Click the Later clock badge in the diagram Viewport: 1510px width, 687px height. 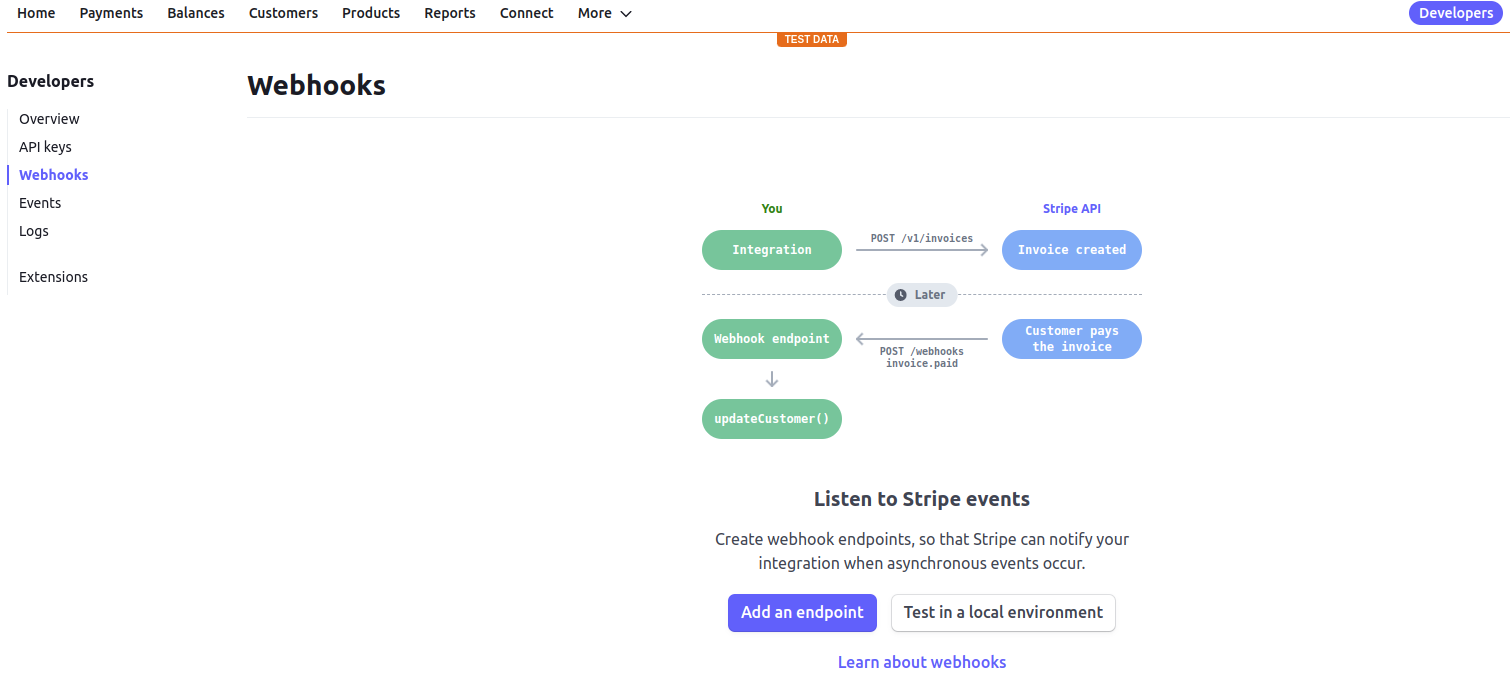click(x=921, y=294)
